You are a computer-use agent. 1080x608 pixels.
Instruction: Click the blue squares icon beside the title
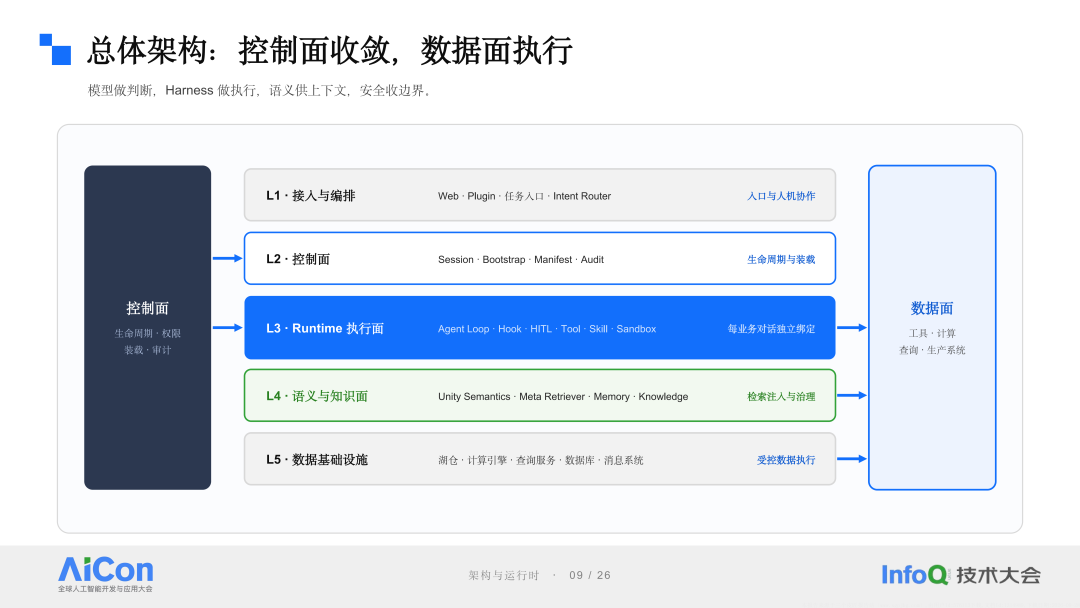click(55, 50)
